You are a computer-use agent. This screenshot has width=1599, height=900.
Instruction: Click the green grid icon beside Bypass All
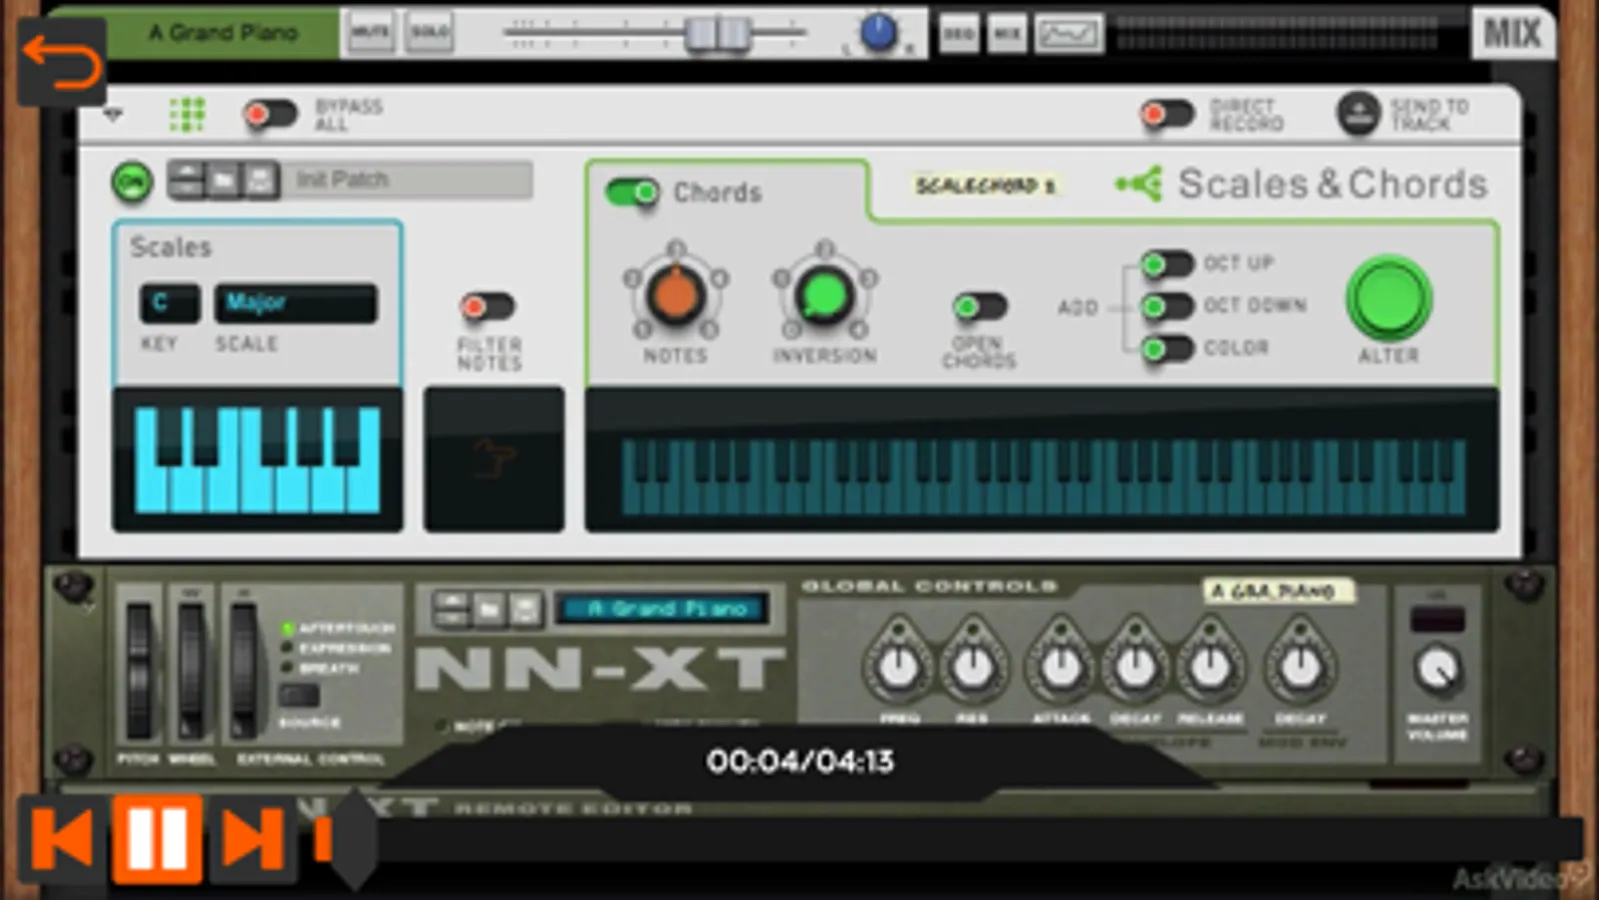pyautogui.click(x=186, y=114)
